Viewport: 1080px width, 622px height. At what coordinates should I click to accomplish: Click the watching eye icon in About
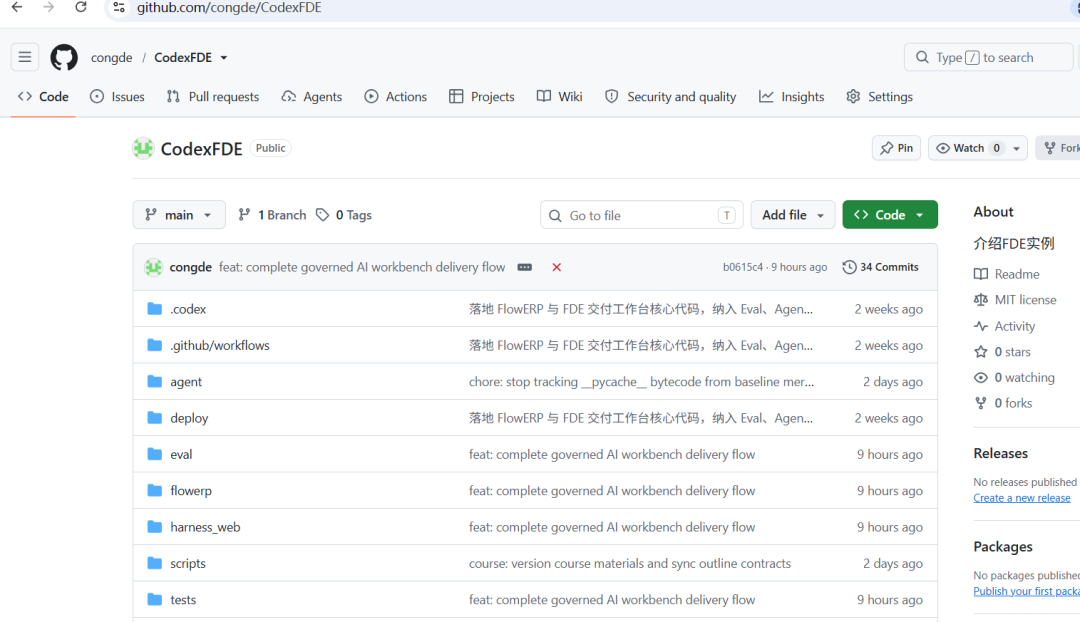(981, 377)
